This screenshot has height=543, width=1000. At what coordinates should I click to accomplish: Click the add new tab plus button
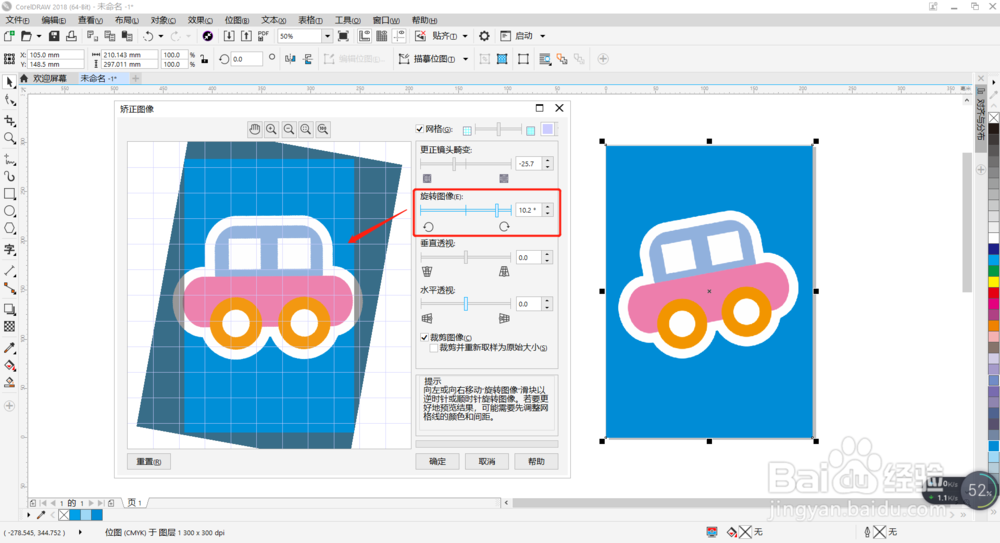[135, 78]
